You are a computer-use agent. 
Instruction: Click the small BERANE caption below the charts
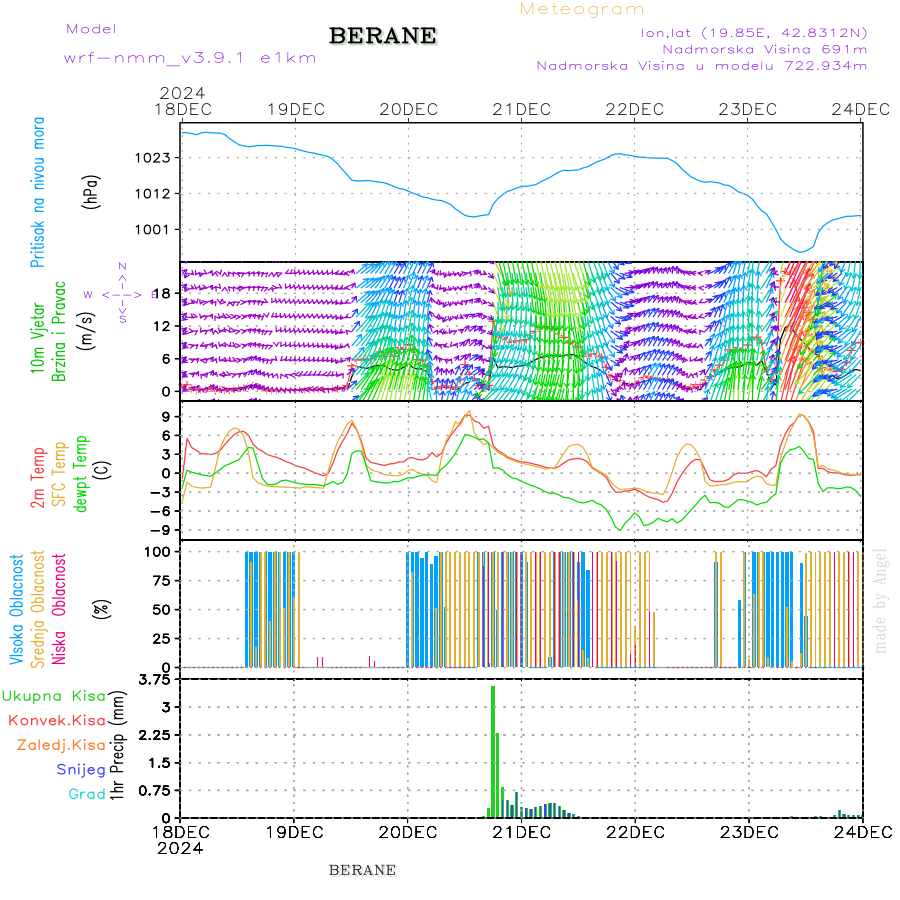coord(362,871)
